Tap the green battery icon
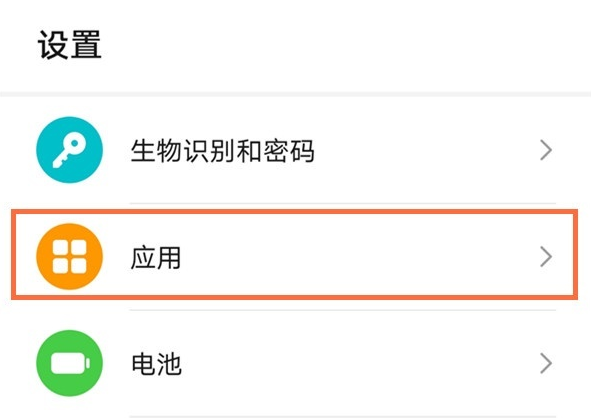591x418 pixels. point(69,363)
